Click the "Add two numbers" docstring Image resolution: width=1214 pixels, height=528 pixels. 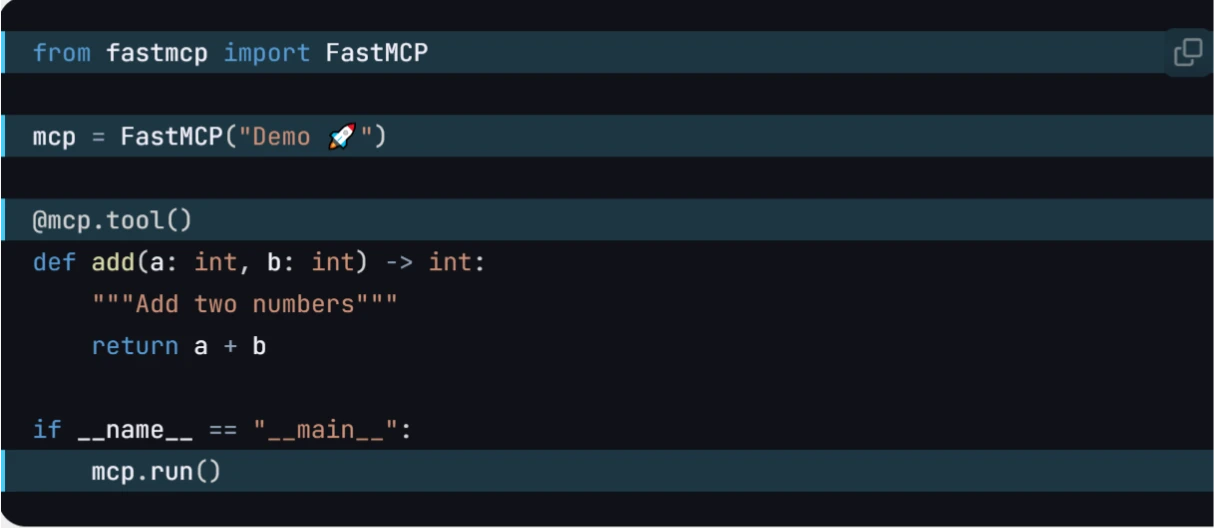point(245,304)
